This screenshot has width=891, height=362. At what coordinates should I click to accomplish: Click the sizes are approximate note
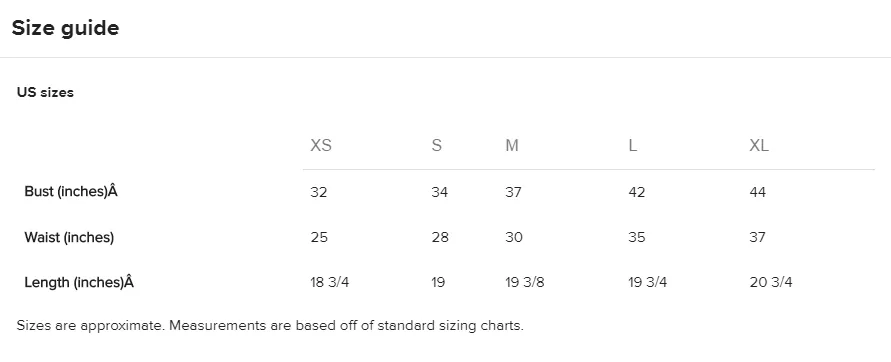pyautogui.click(x=270, y=326)
